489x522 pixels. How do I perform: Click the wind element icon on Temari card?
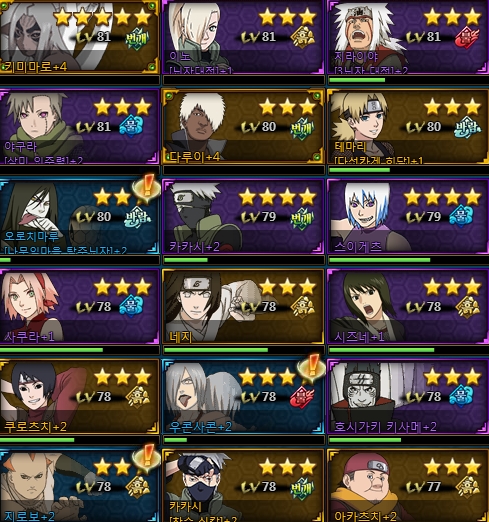coord(467,127)
